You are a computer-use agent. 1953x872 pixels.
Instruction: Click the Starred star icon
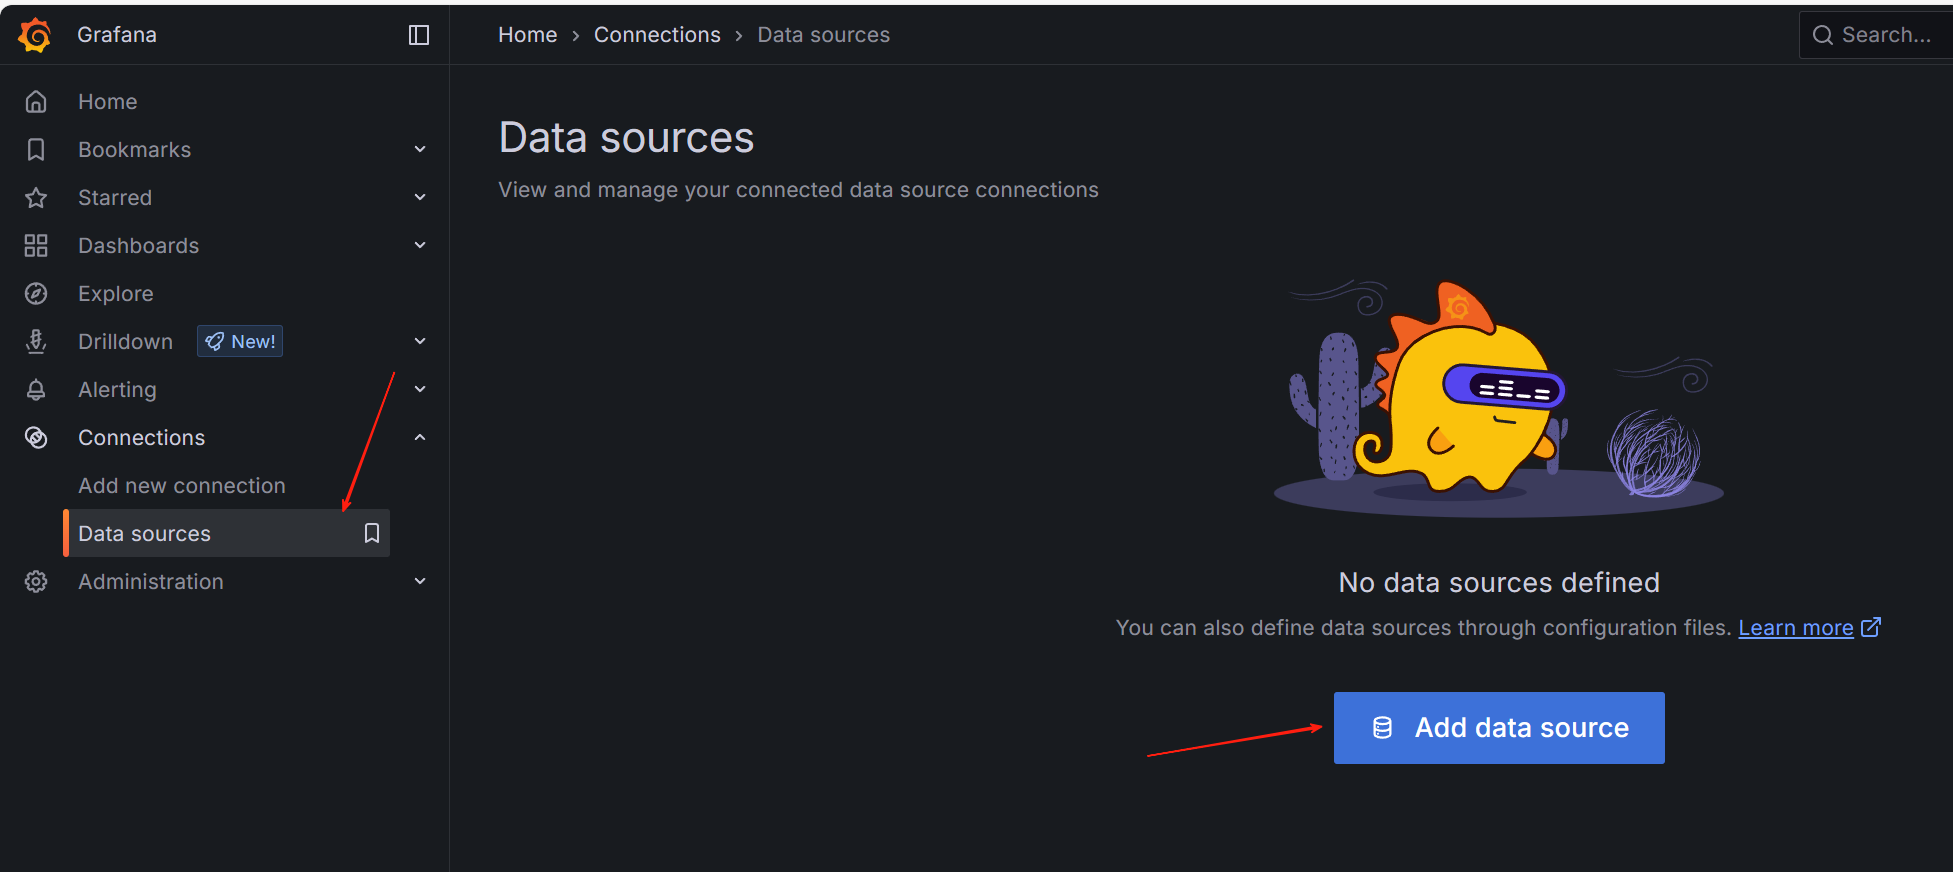coord(36,198)
